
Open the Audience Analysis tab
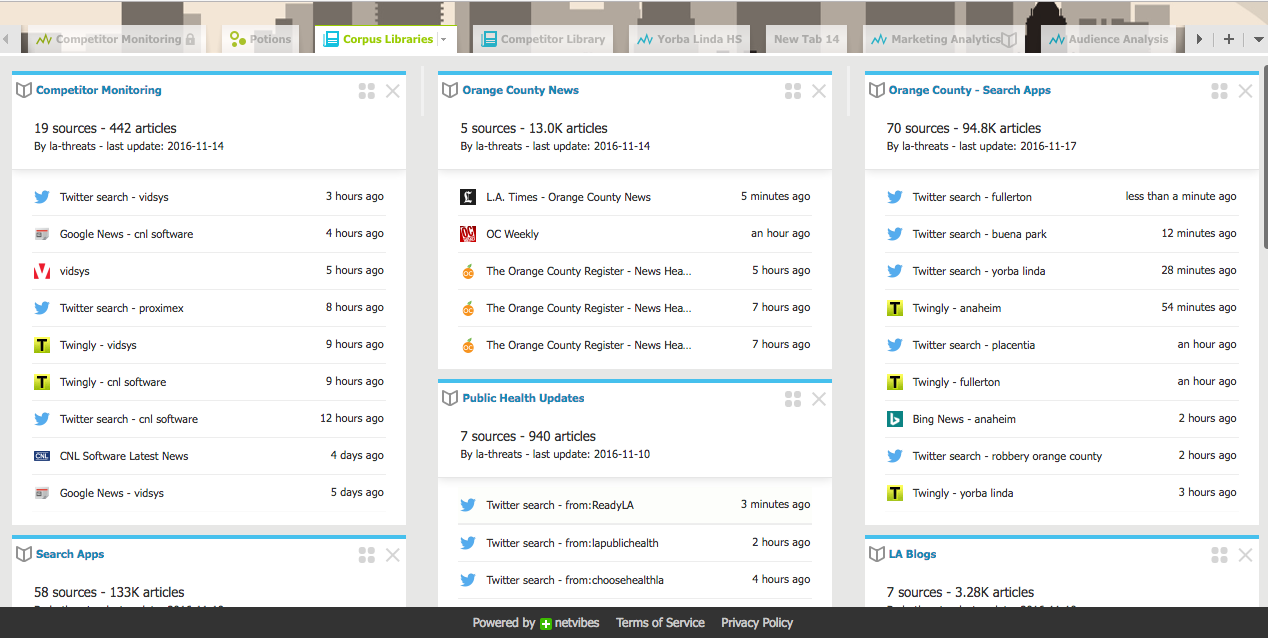pyautogui.click(x=1108, y=39)
